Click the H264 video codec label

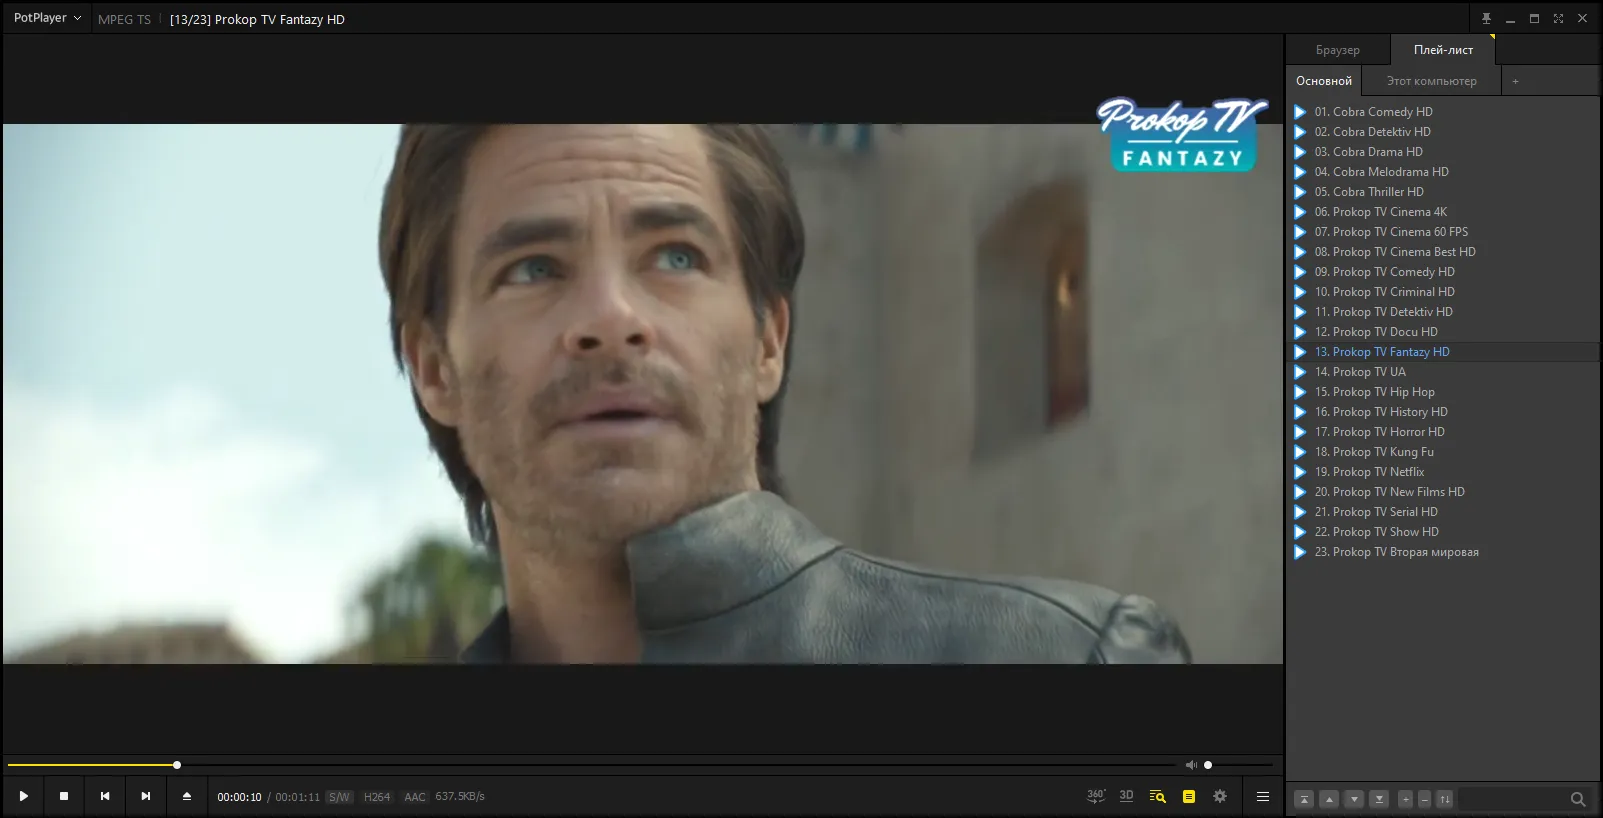pos(377,797)
